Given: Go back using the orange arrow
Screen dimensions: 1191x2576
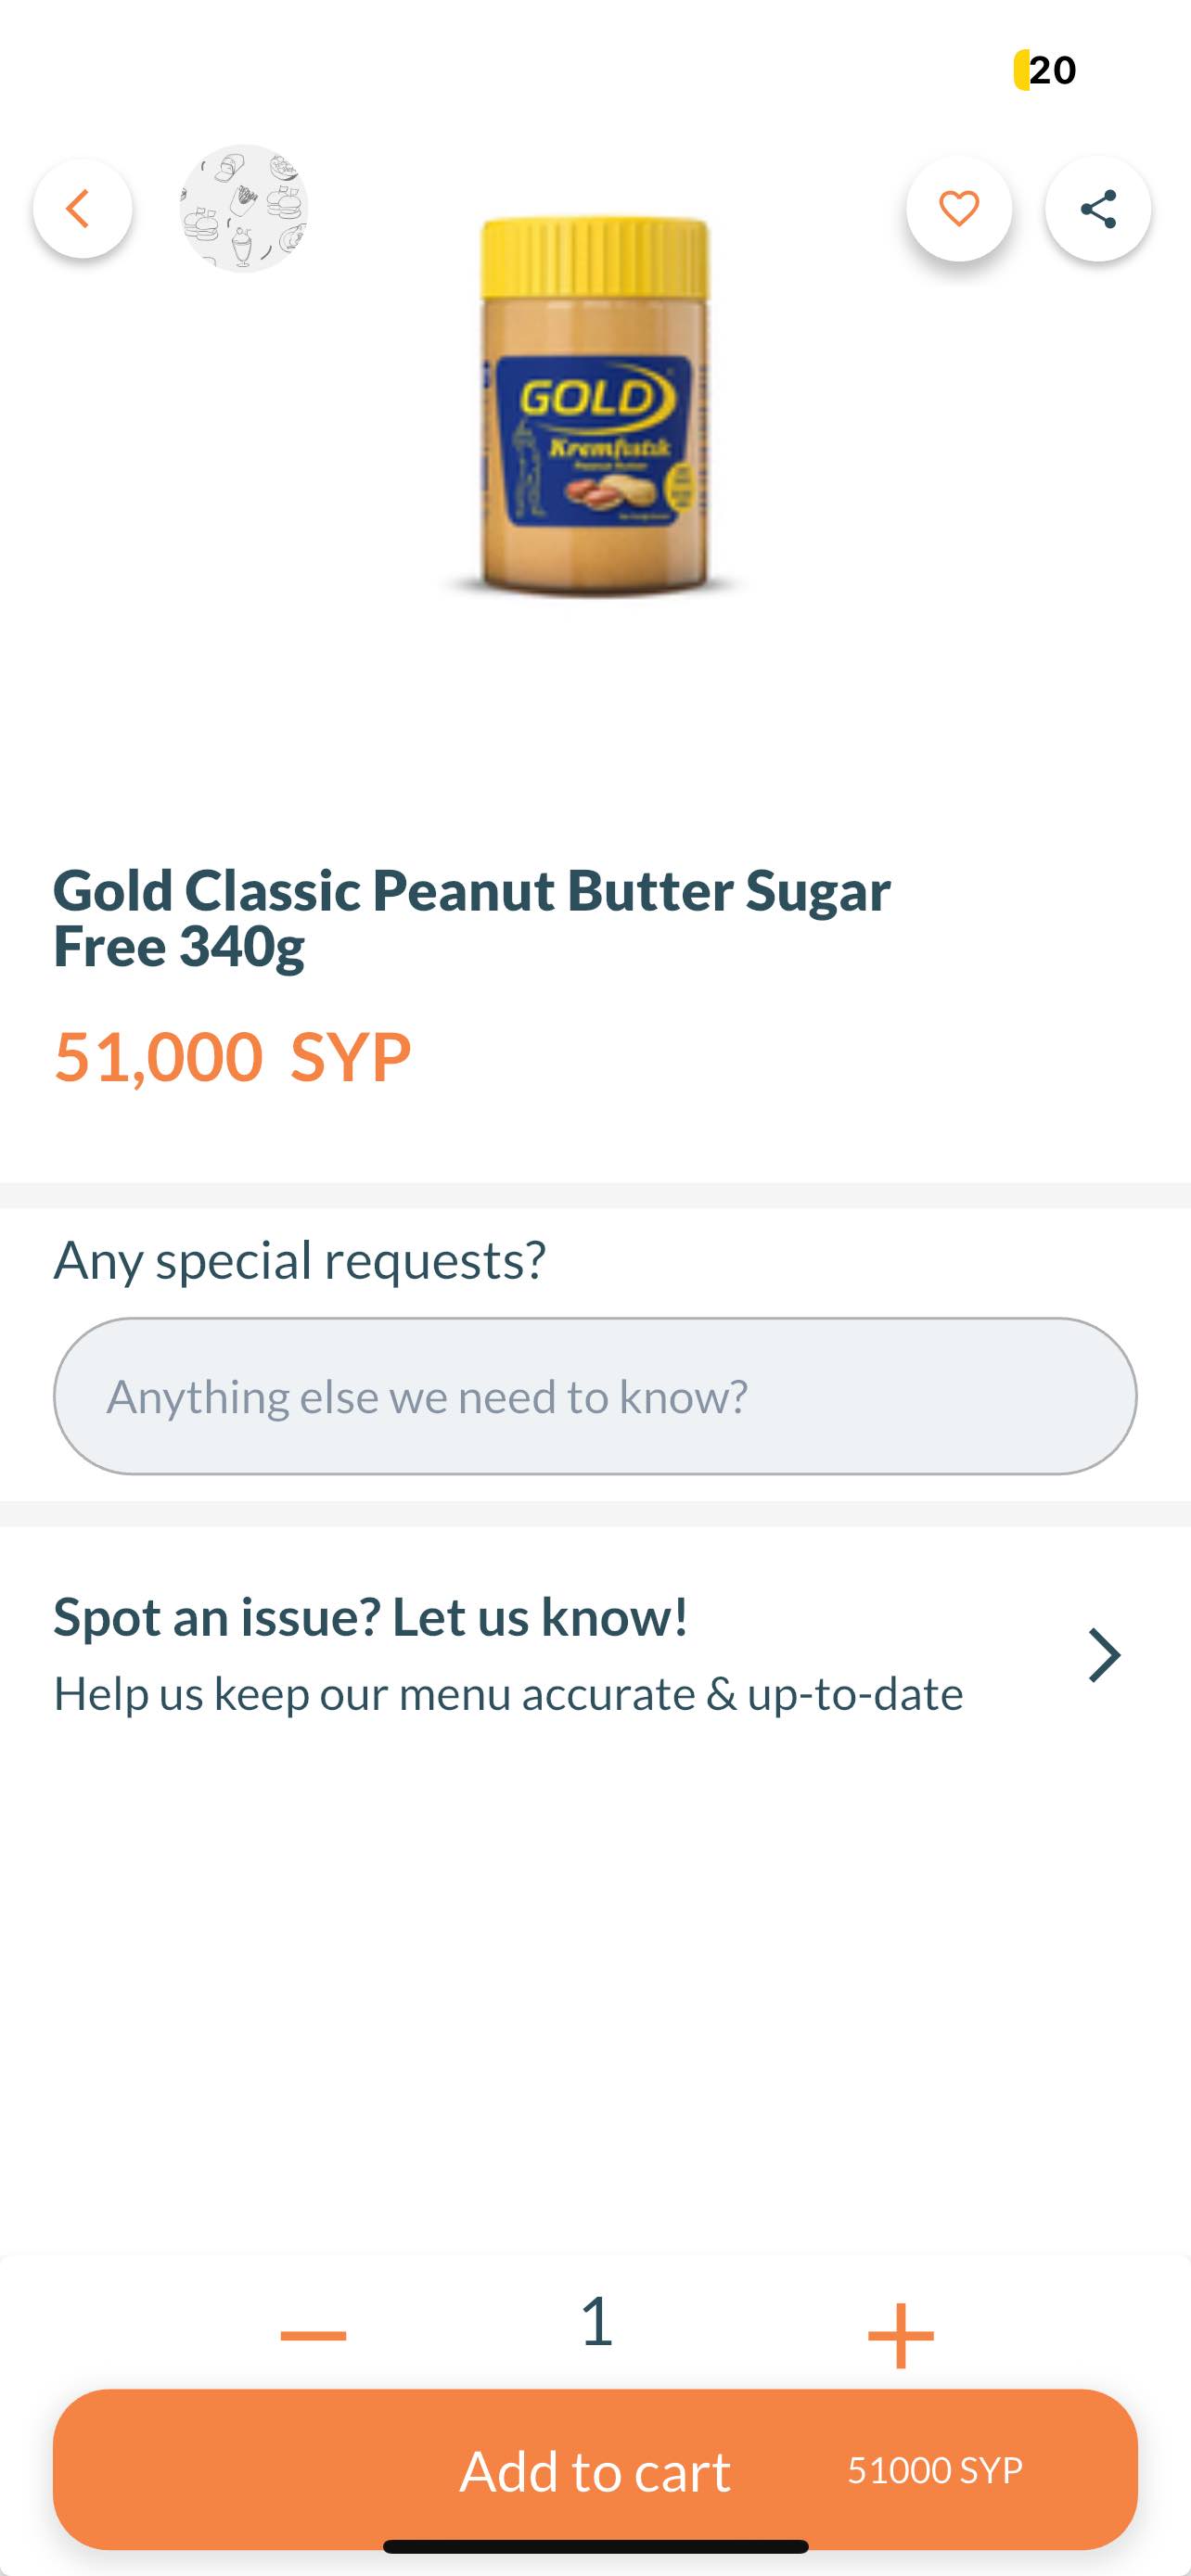Looking at the screenshot, I should 82,209.
